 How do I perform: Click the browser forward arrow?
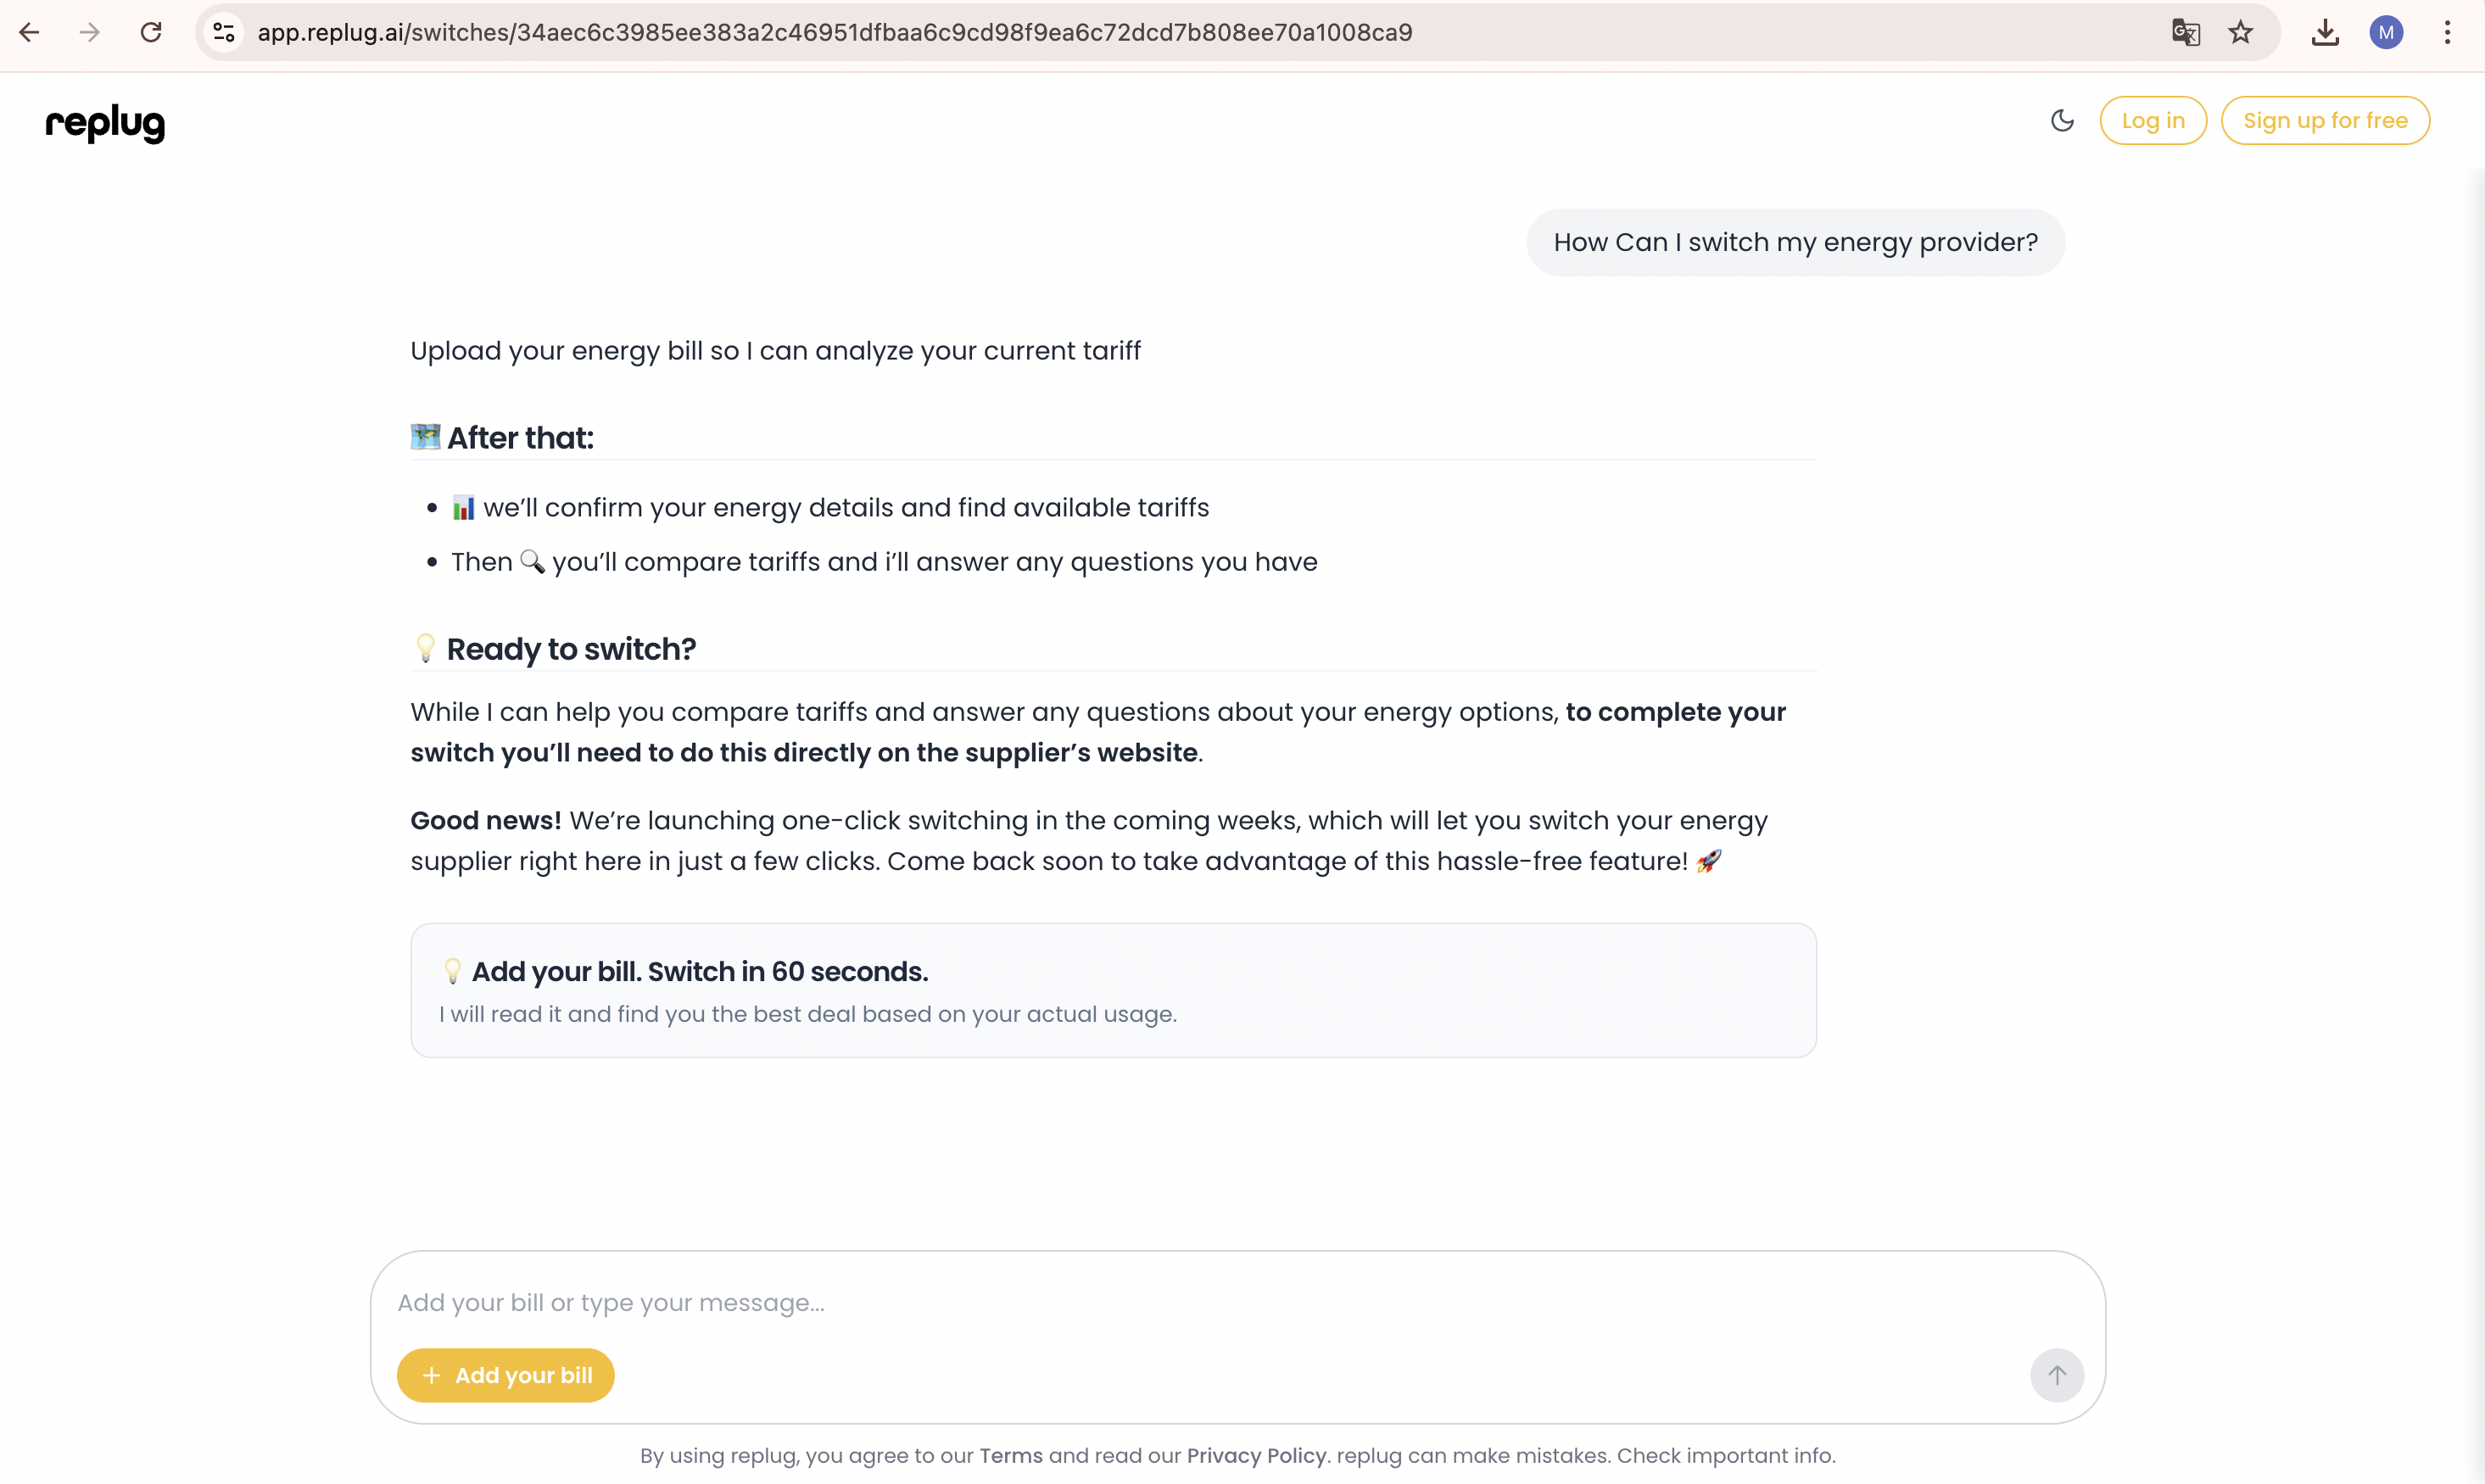coord(89,32)
